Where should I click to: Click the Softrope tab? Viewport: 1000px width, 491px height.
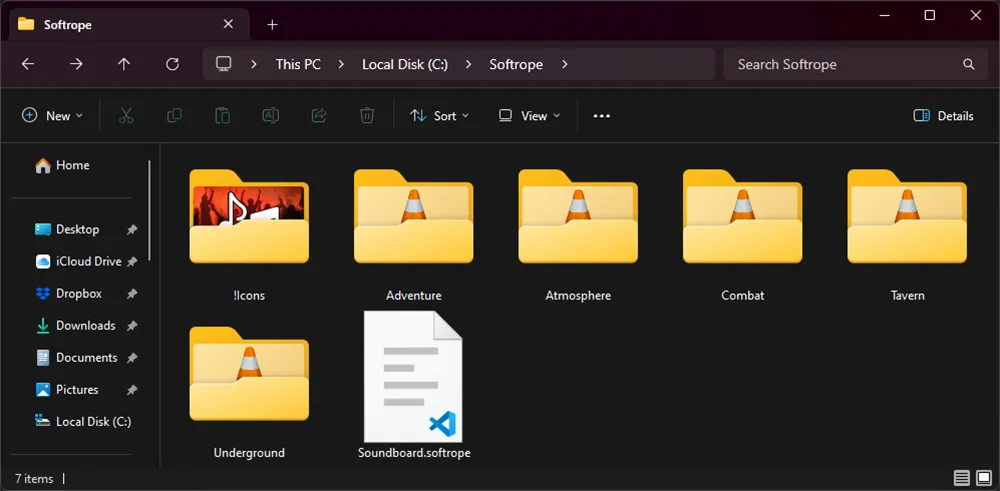click(x=130, y=25)
